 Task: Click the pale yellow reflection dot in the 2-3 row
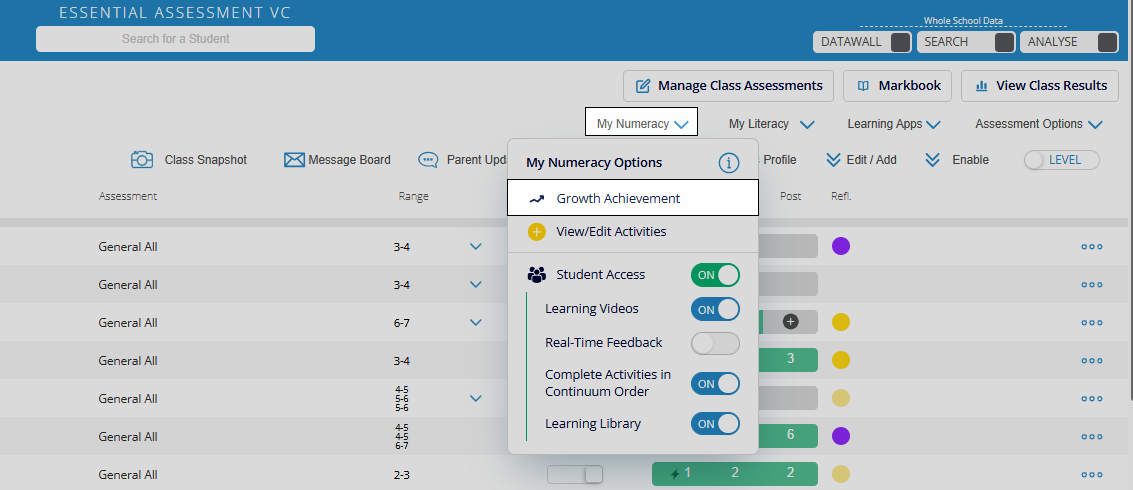click(840, 474)
